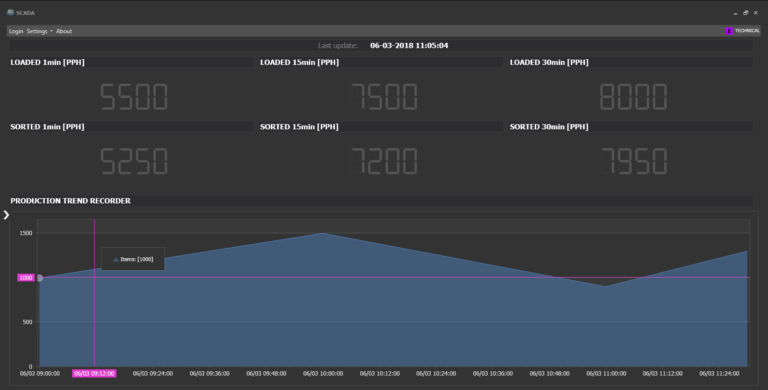Click the chart peak at 06/03 10:00:00
Screen dimensions: 768x390
coord(323,233)
